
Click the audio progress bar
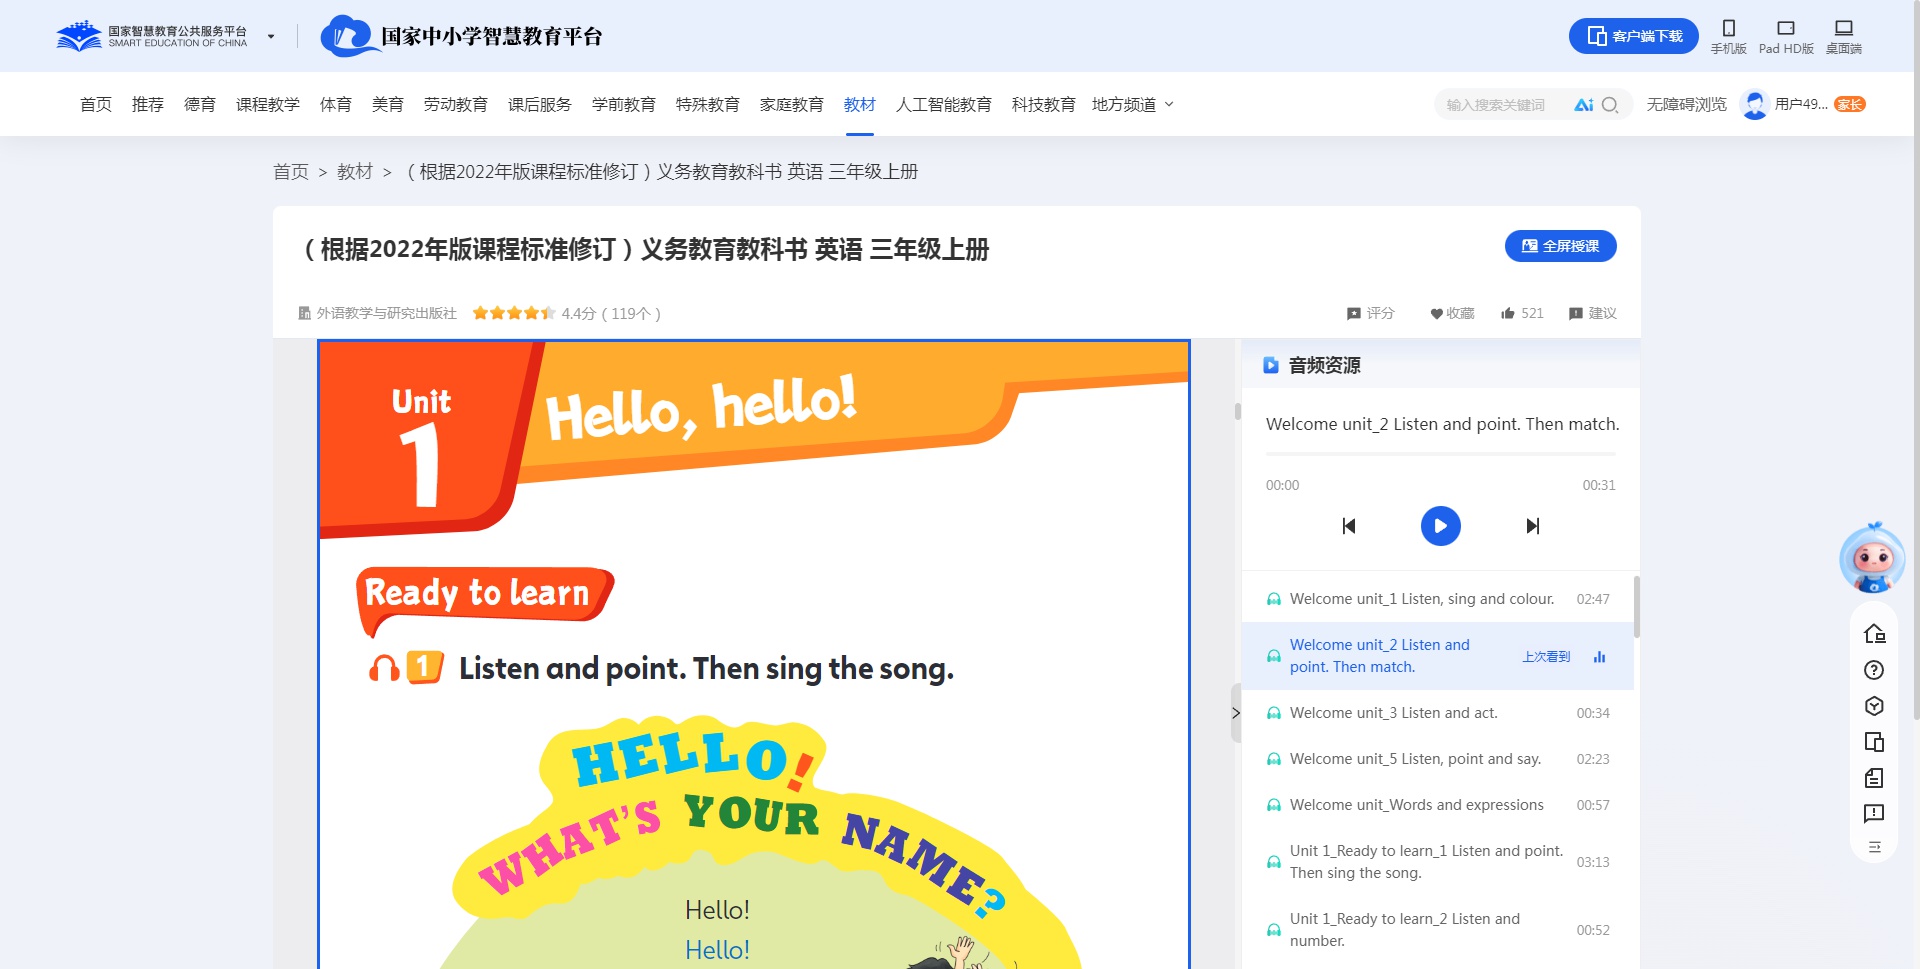point(1440,455)
